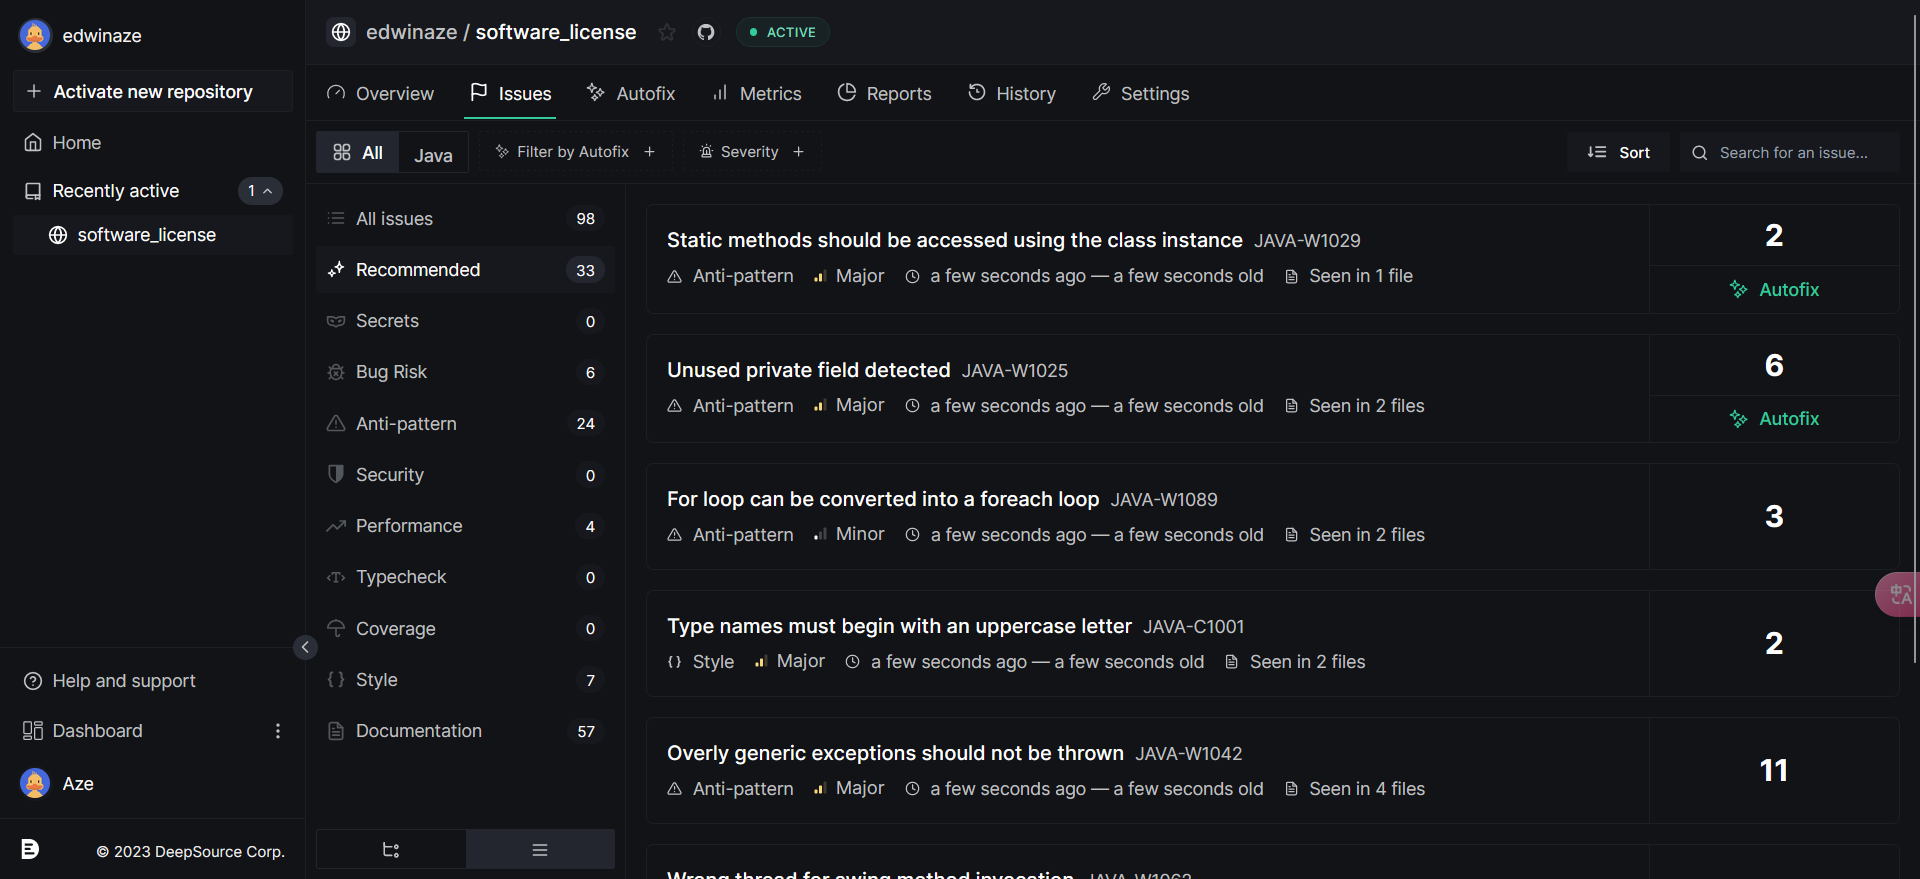1920x879 pixels.
Task: Collapse the left sidebar arrow
Action: (305, 647)
